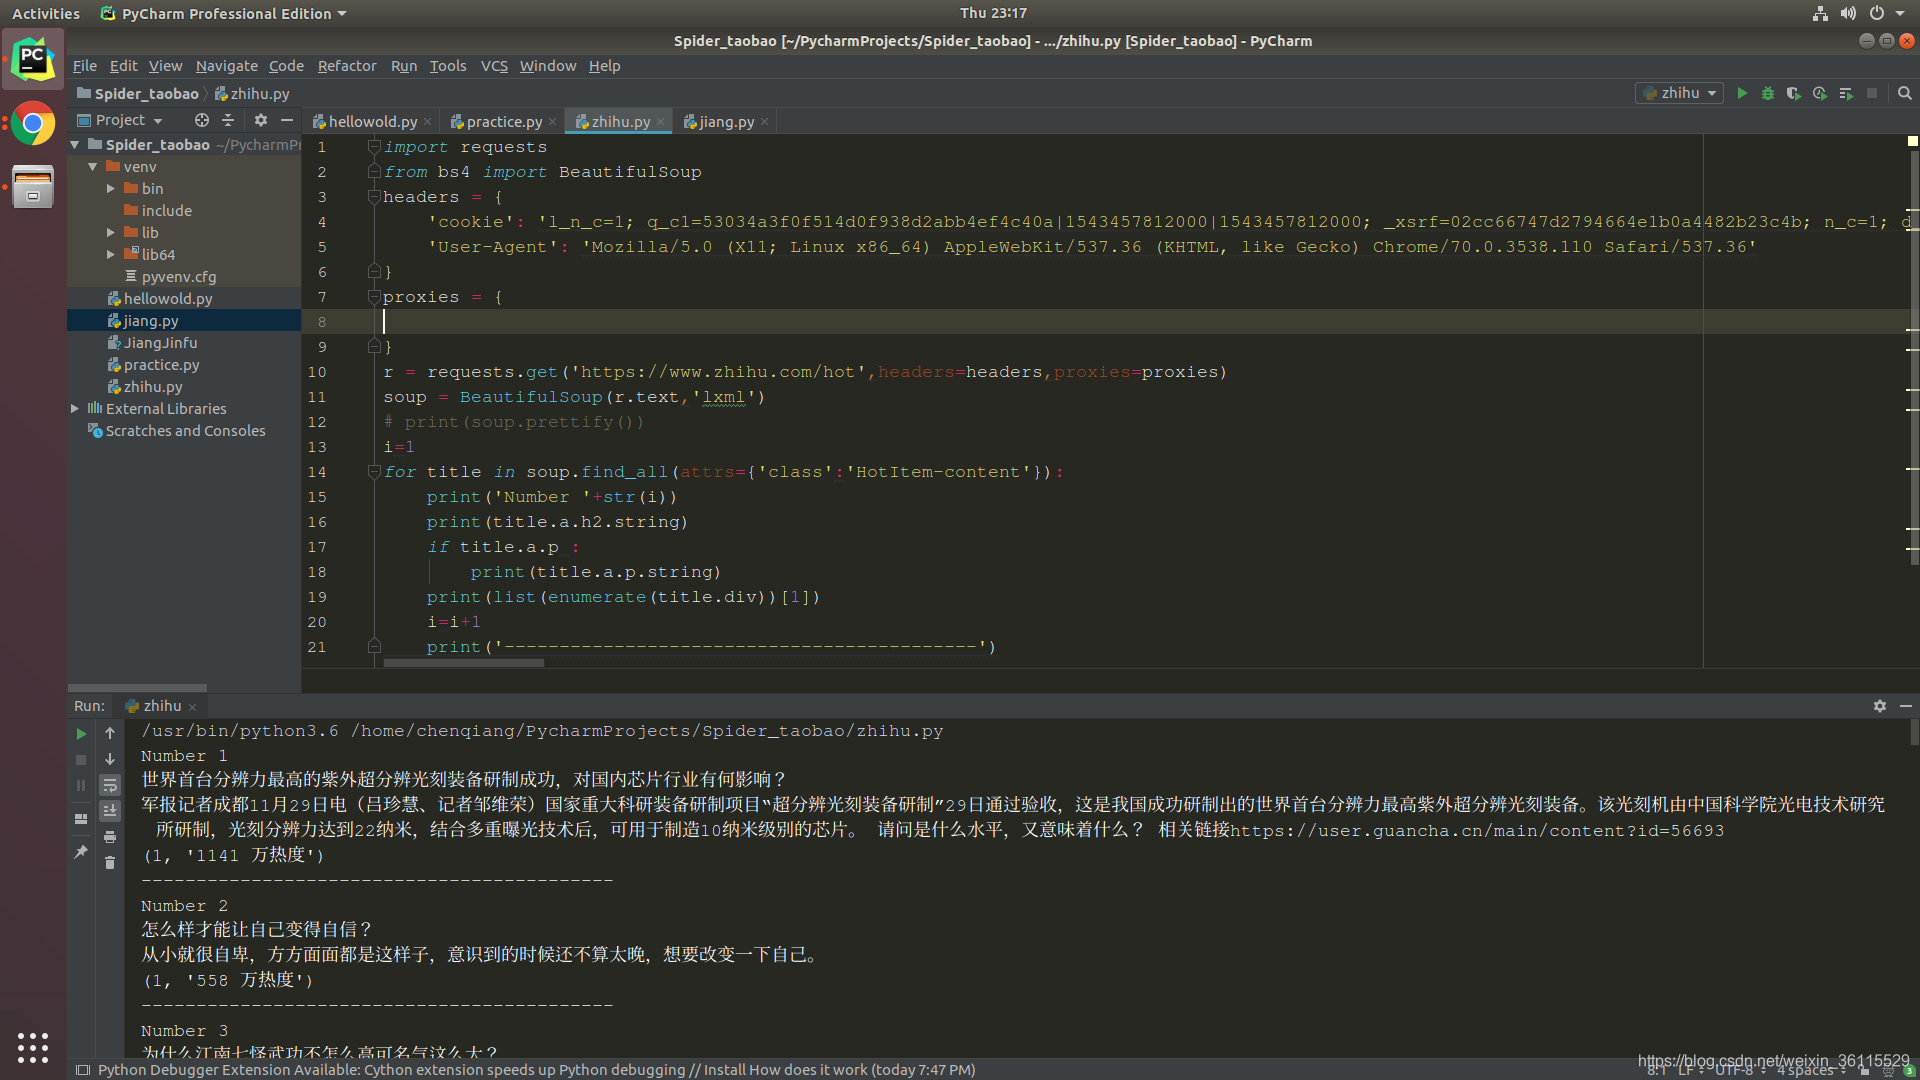Open Search Everywhere magnifier icon

tap(1905, 93)
